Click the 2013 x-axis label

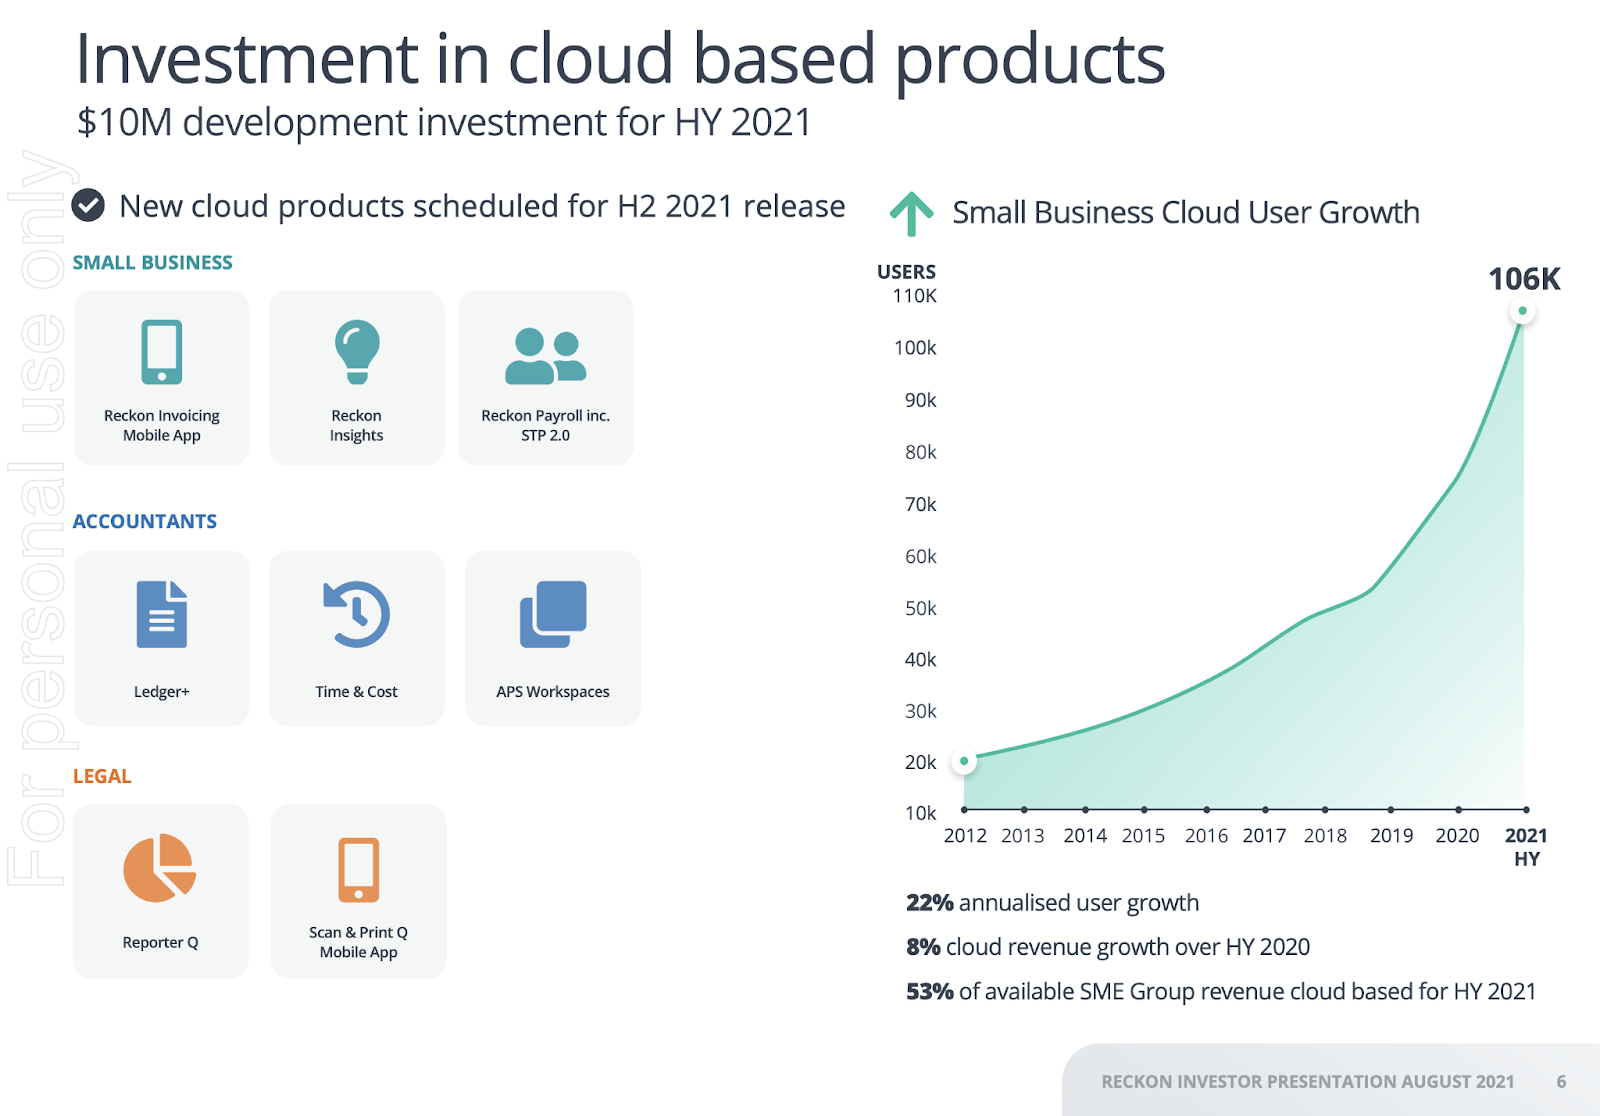(x=1023, y=835)
